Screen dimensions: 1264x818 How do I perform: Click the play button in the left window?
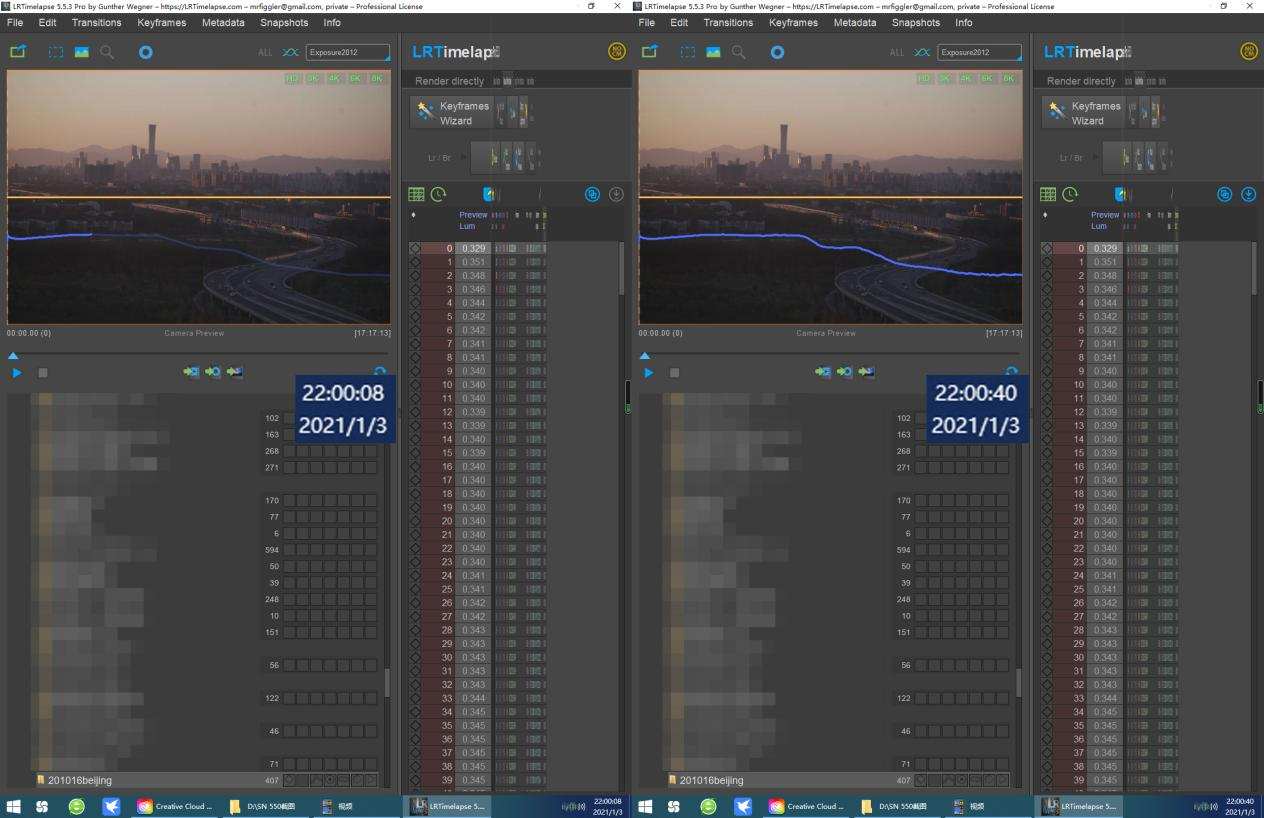point(17,373)
